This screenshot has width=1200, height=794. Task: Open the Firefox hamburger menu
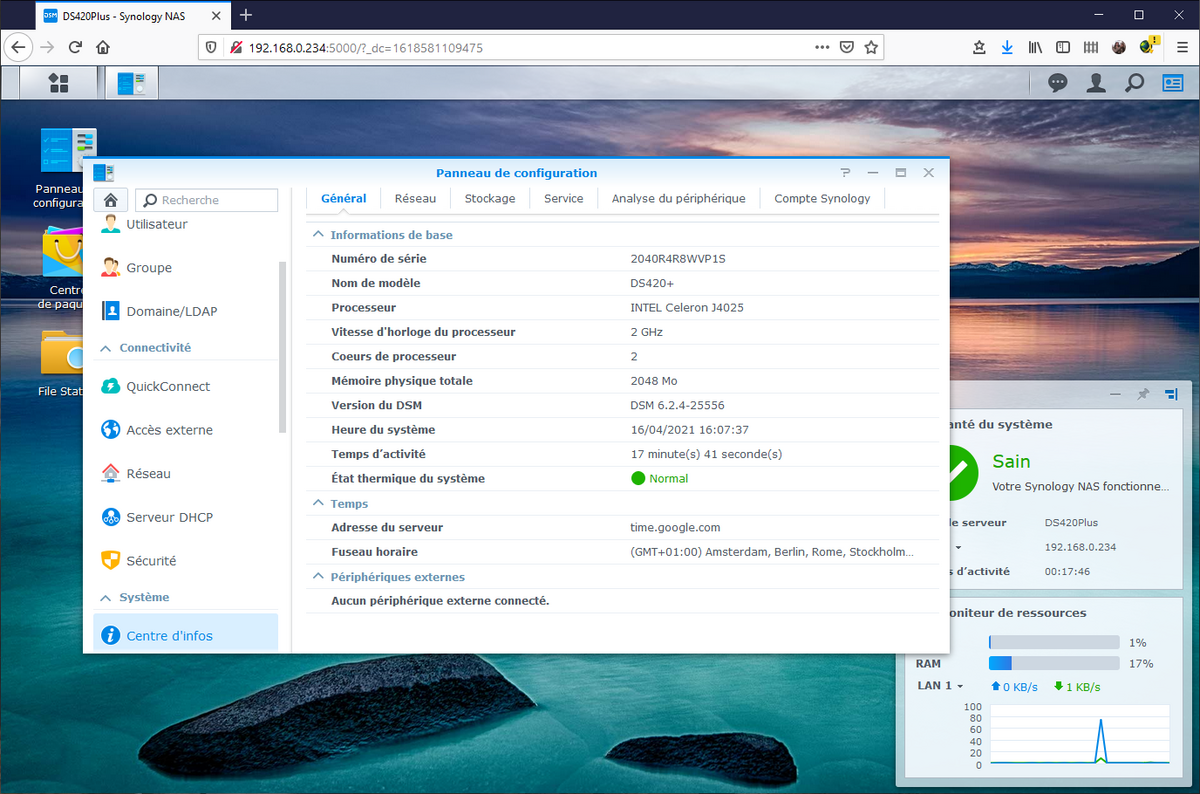(x=1180, y=47)
